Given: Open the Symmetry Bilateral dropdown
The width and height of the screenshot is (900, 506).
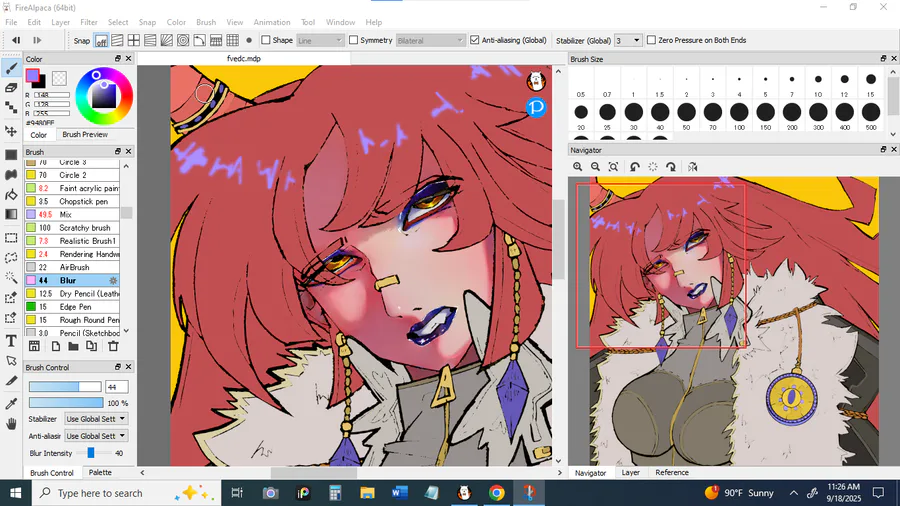Looking at the screenshot, I should pyautogui.click(x=429, y=40).
